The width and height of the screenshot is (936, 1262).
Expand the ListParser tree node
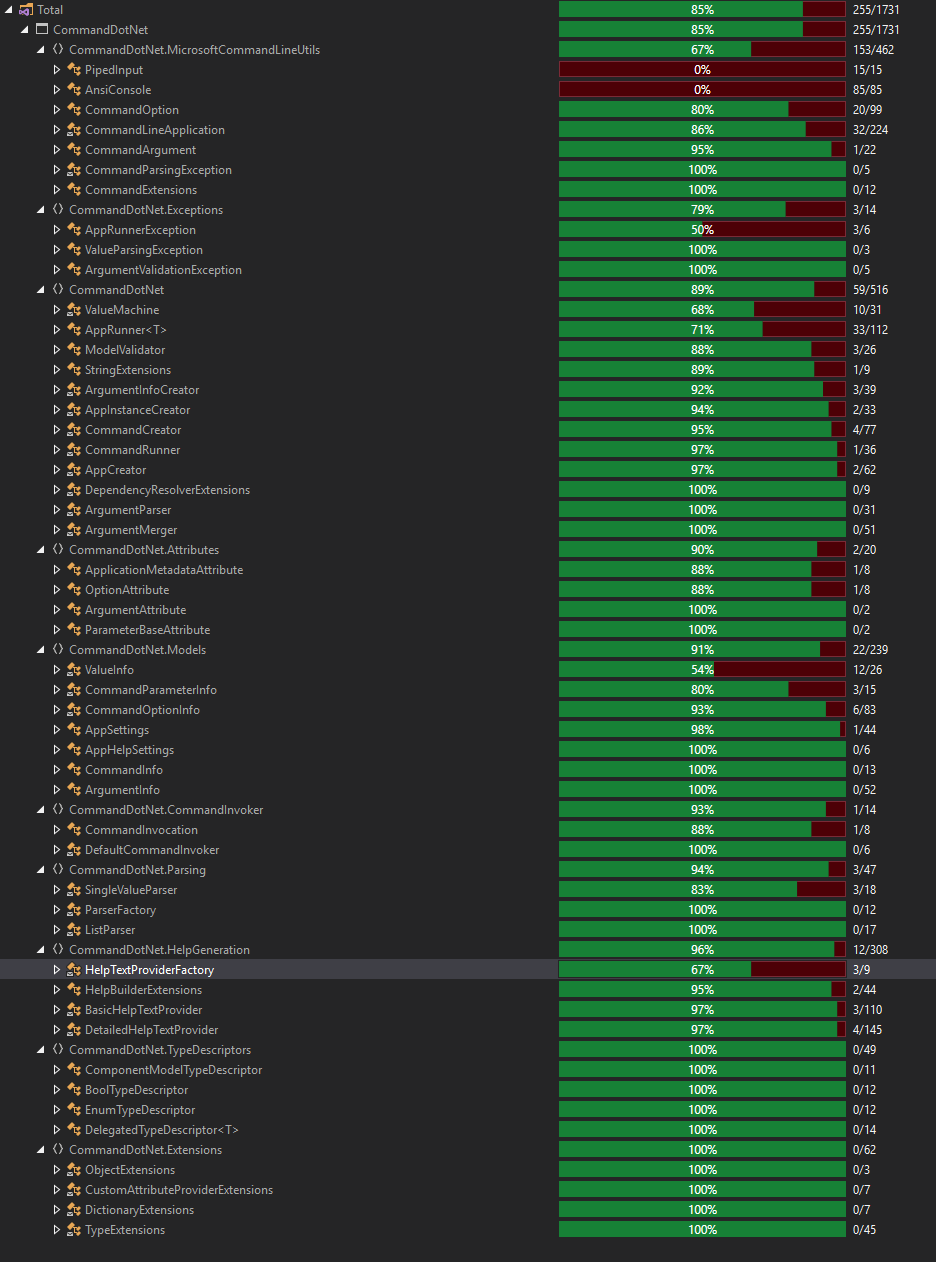(x=56, y=929)
